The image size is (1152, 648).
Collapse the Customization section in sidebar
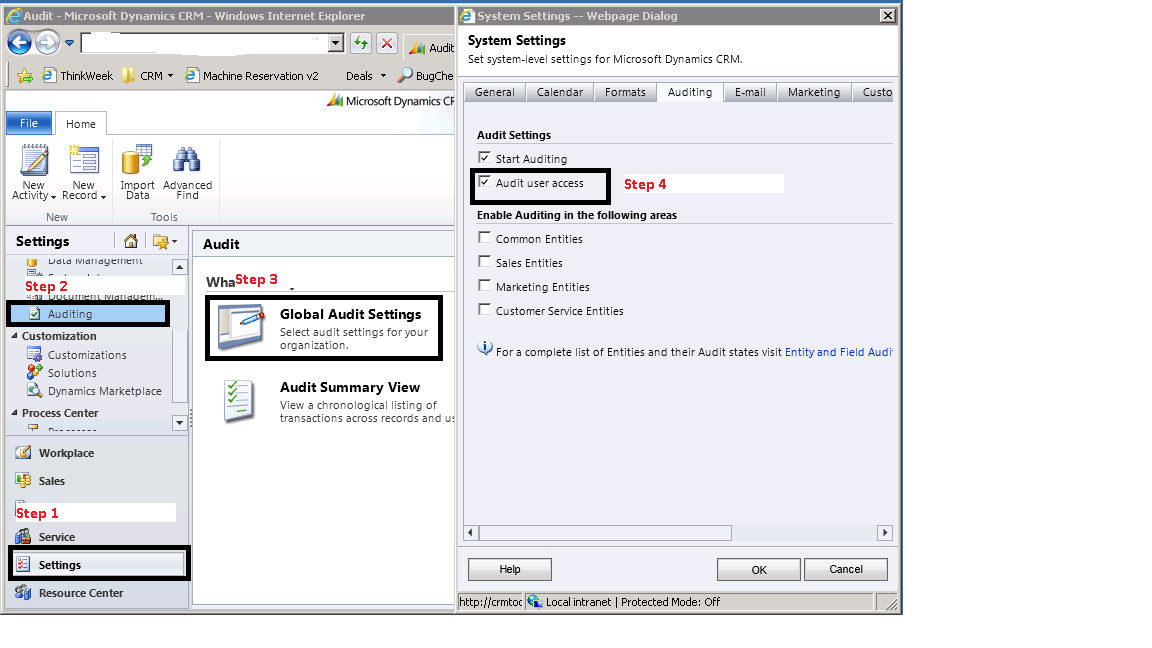pyautogui.click(x=15, y=337)
